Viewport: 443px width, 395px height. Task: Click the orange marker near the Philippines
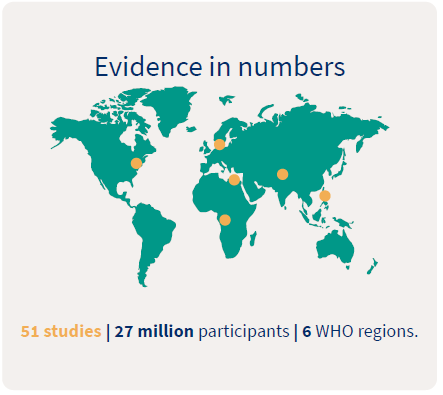pyautogui.click(x=325, y=196)
